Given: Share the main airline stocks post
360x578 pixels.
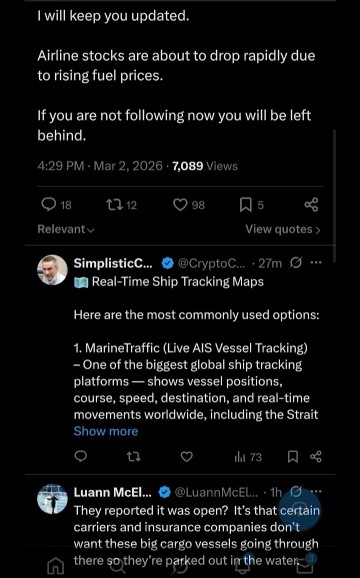Looking at the screenshot, I should tap(311, 205).
